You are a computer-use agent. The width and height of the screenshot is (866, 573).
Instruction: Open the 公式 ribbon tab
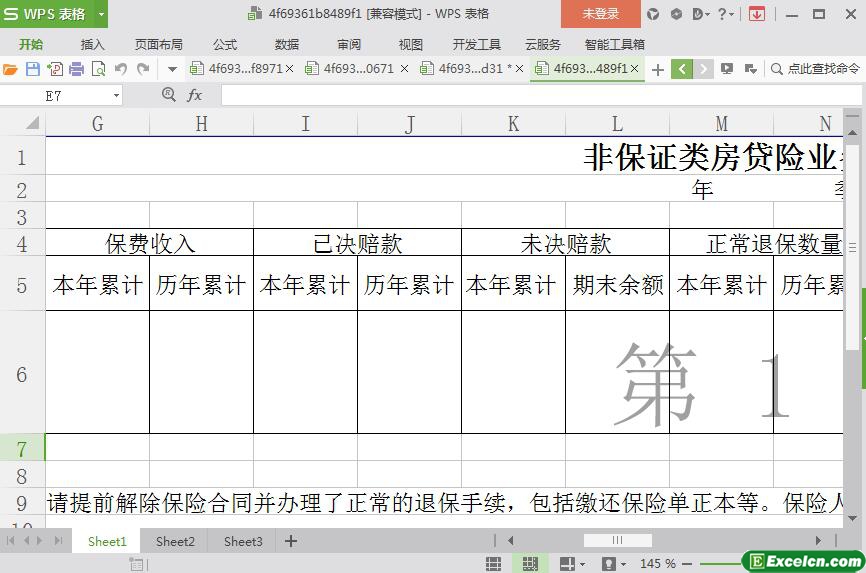click(225, 44)
